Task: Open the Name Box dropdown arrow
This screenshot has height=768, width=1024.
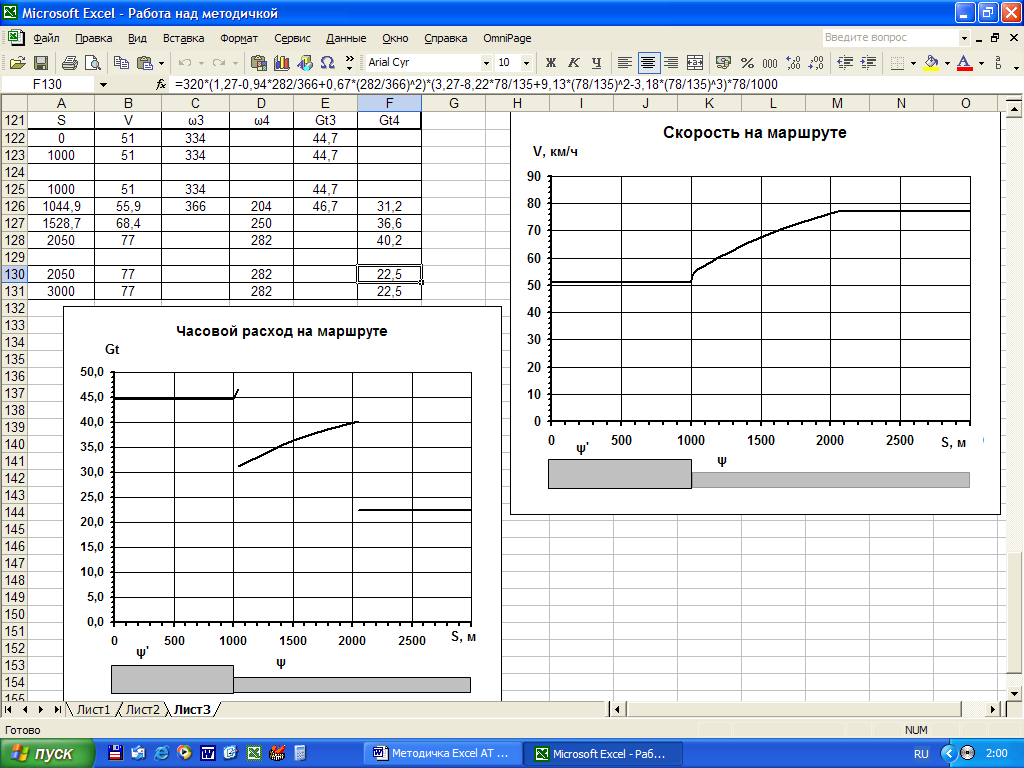Action: tap(103, 84)
